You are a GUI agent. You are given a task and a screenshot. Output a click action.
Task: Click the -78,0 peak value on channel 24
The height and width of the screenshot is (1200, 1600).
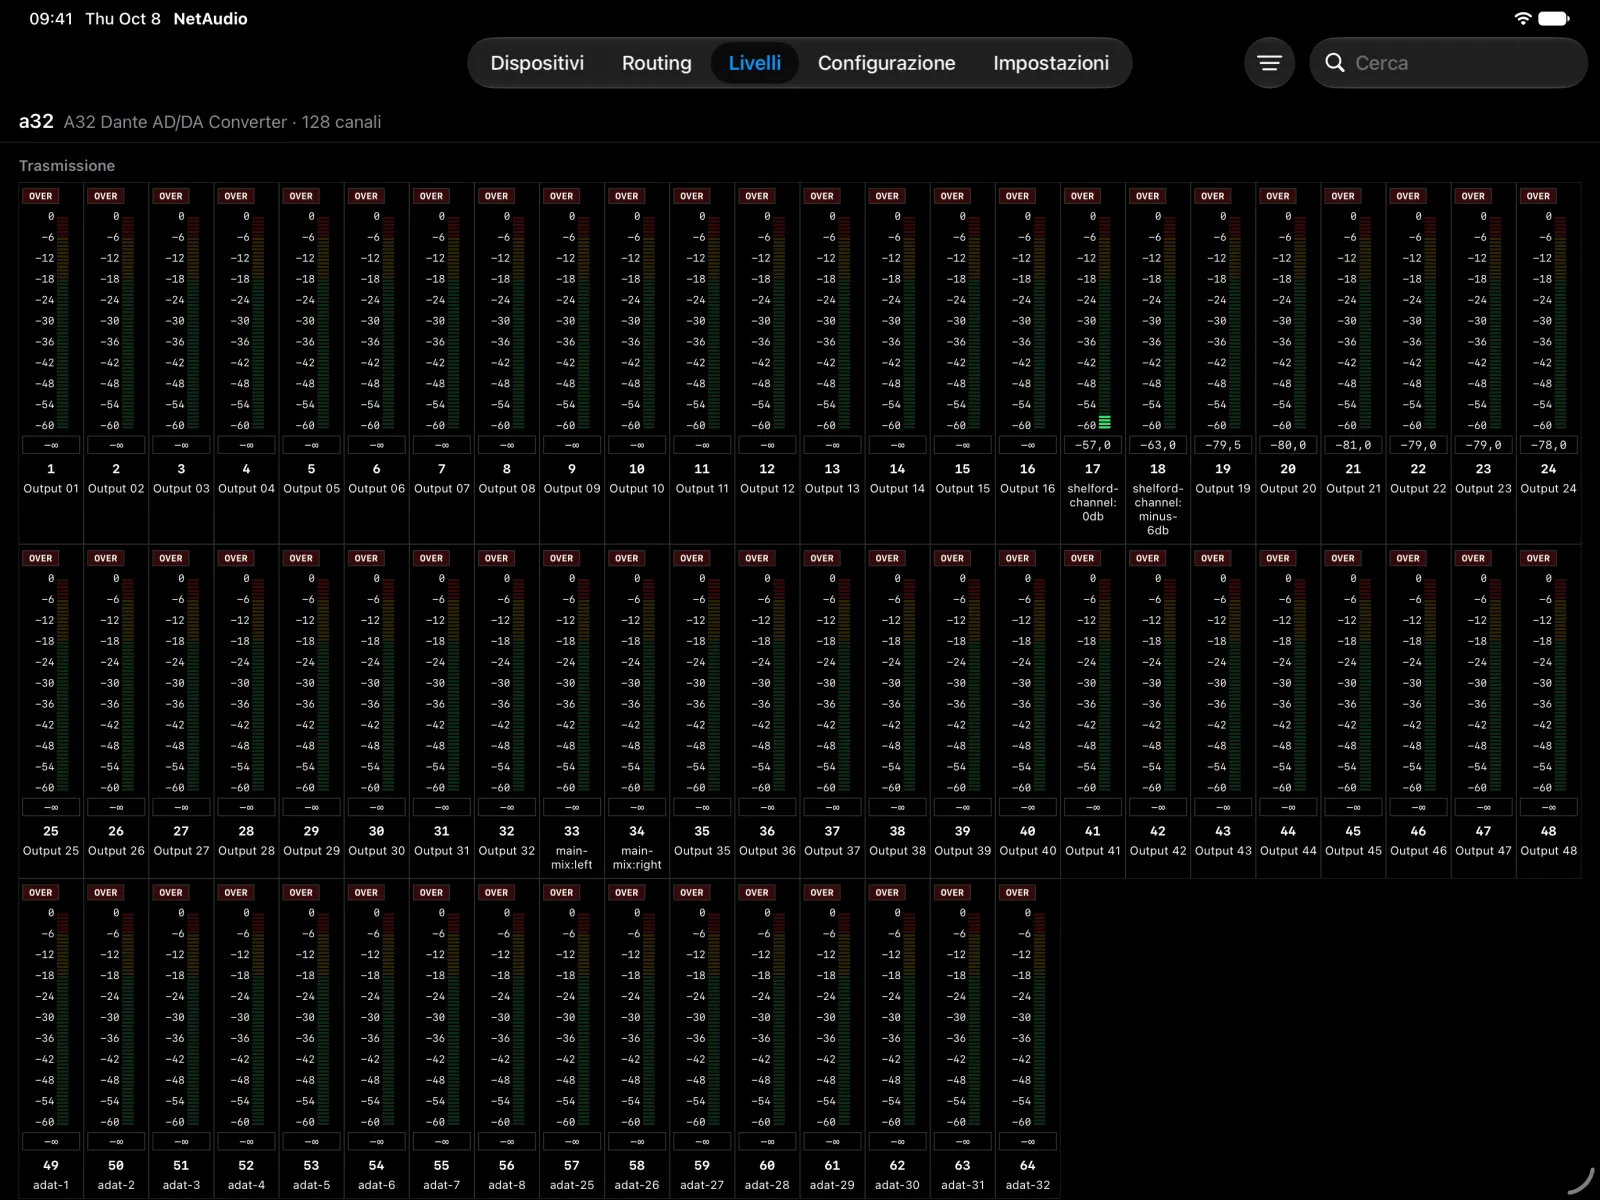pyautogui.click(x=1549, y=445)
